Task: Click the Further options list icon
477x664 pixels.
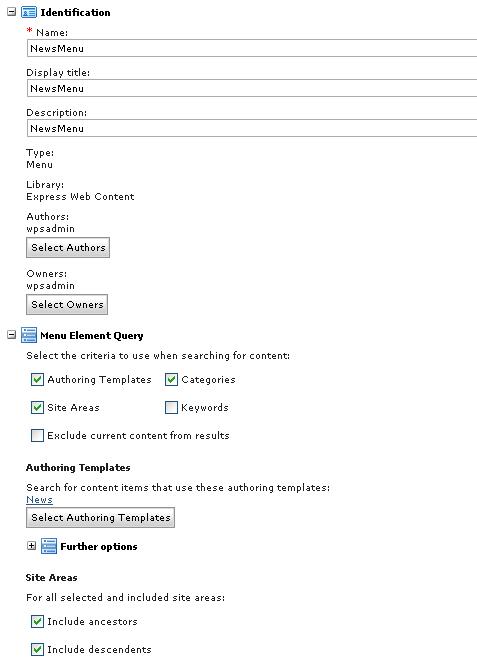Action: (x=49, y=546)
